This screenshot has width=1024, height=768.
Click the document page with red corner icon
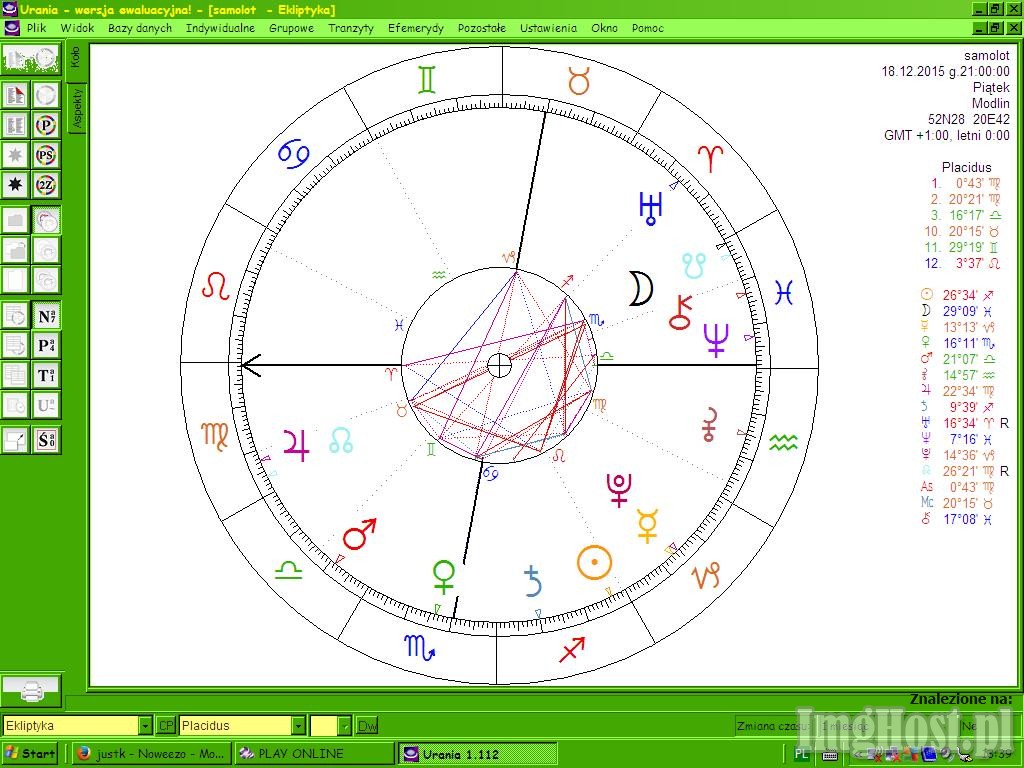click(x=16, y=95)
